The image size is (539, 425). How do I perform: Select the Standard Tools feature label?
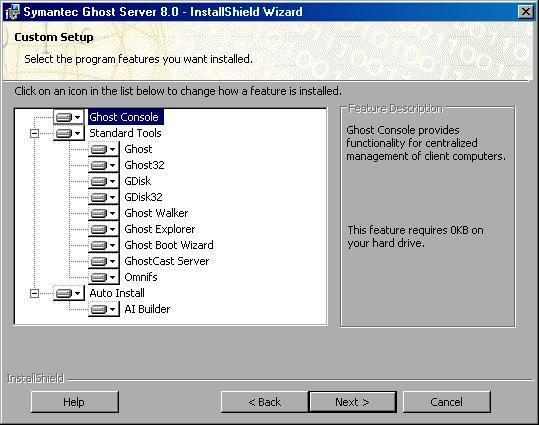(125, 133)
